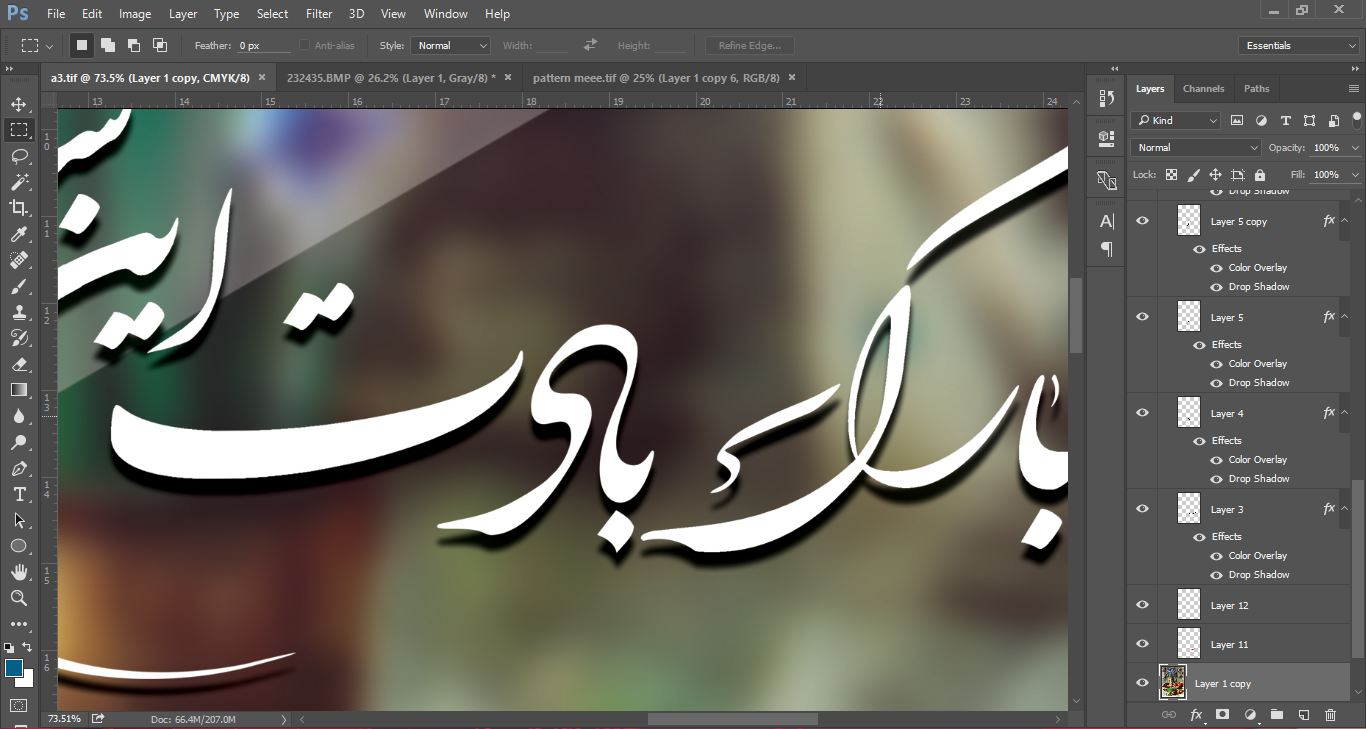The image size is (1366, 729).
Task: Select the Magic Wand tool
Action: click(x=18, y=182)
